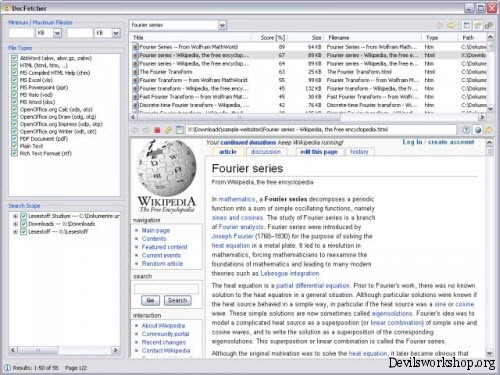Image resolution: width=500 pixels, height=375 pixels.
Task: Follow the Random article link
Action: click(x=162, y=264)
